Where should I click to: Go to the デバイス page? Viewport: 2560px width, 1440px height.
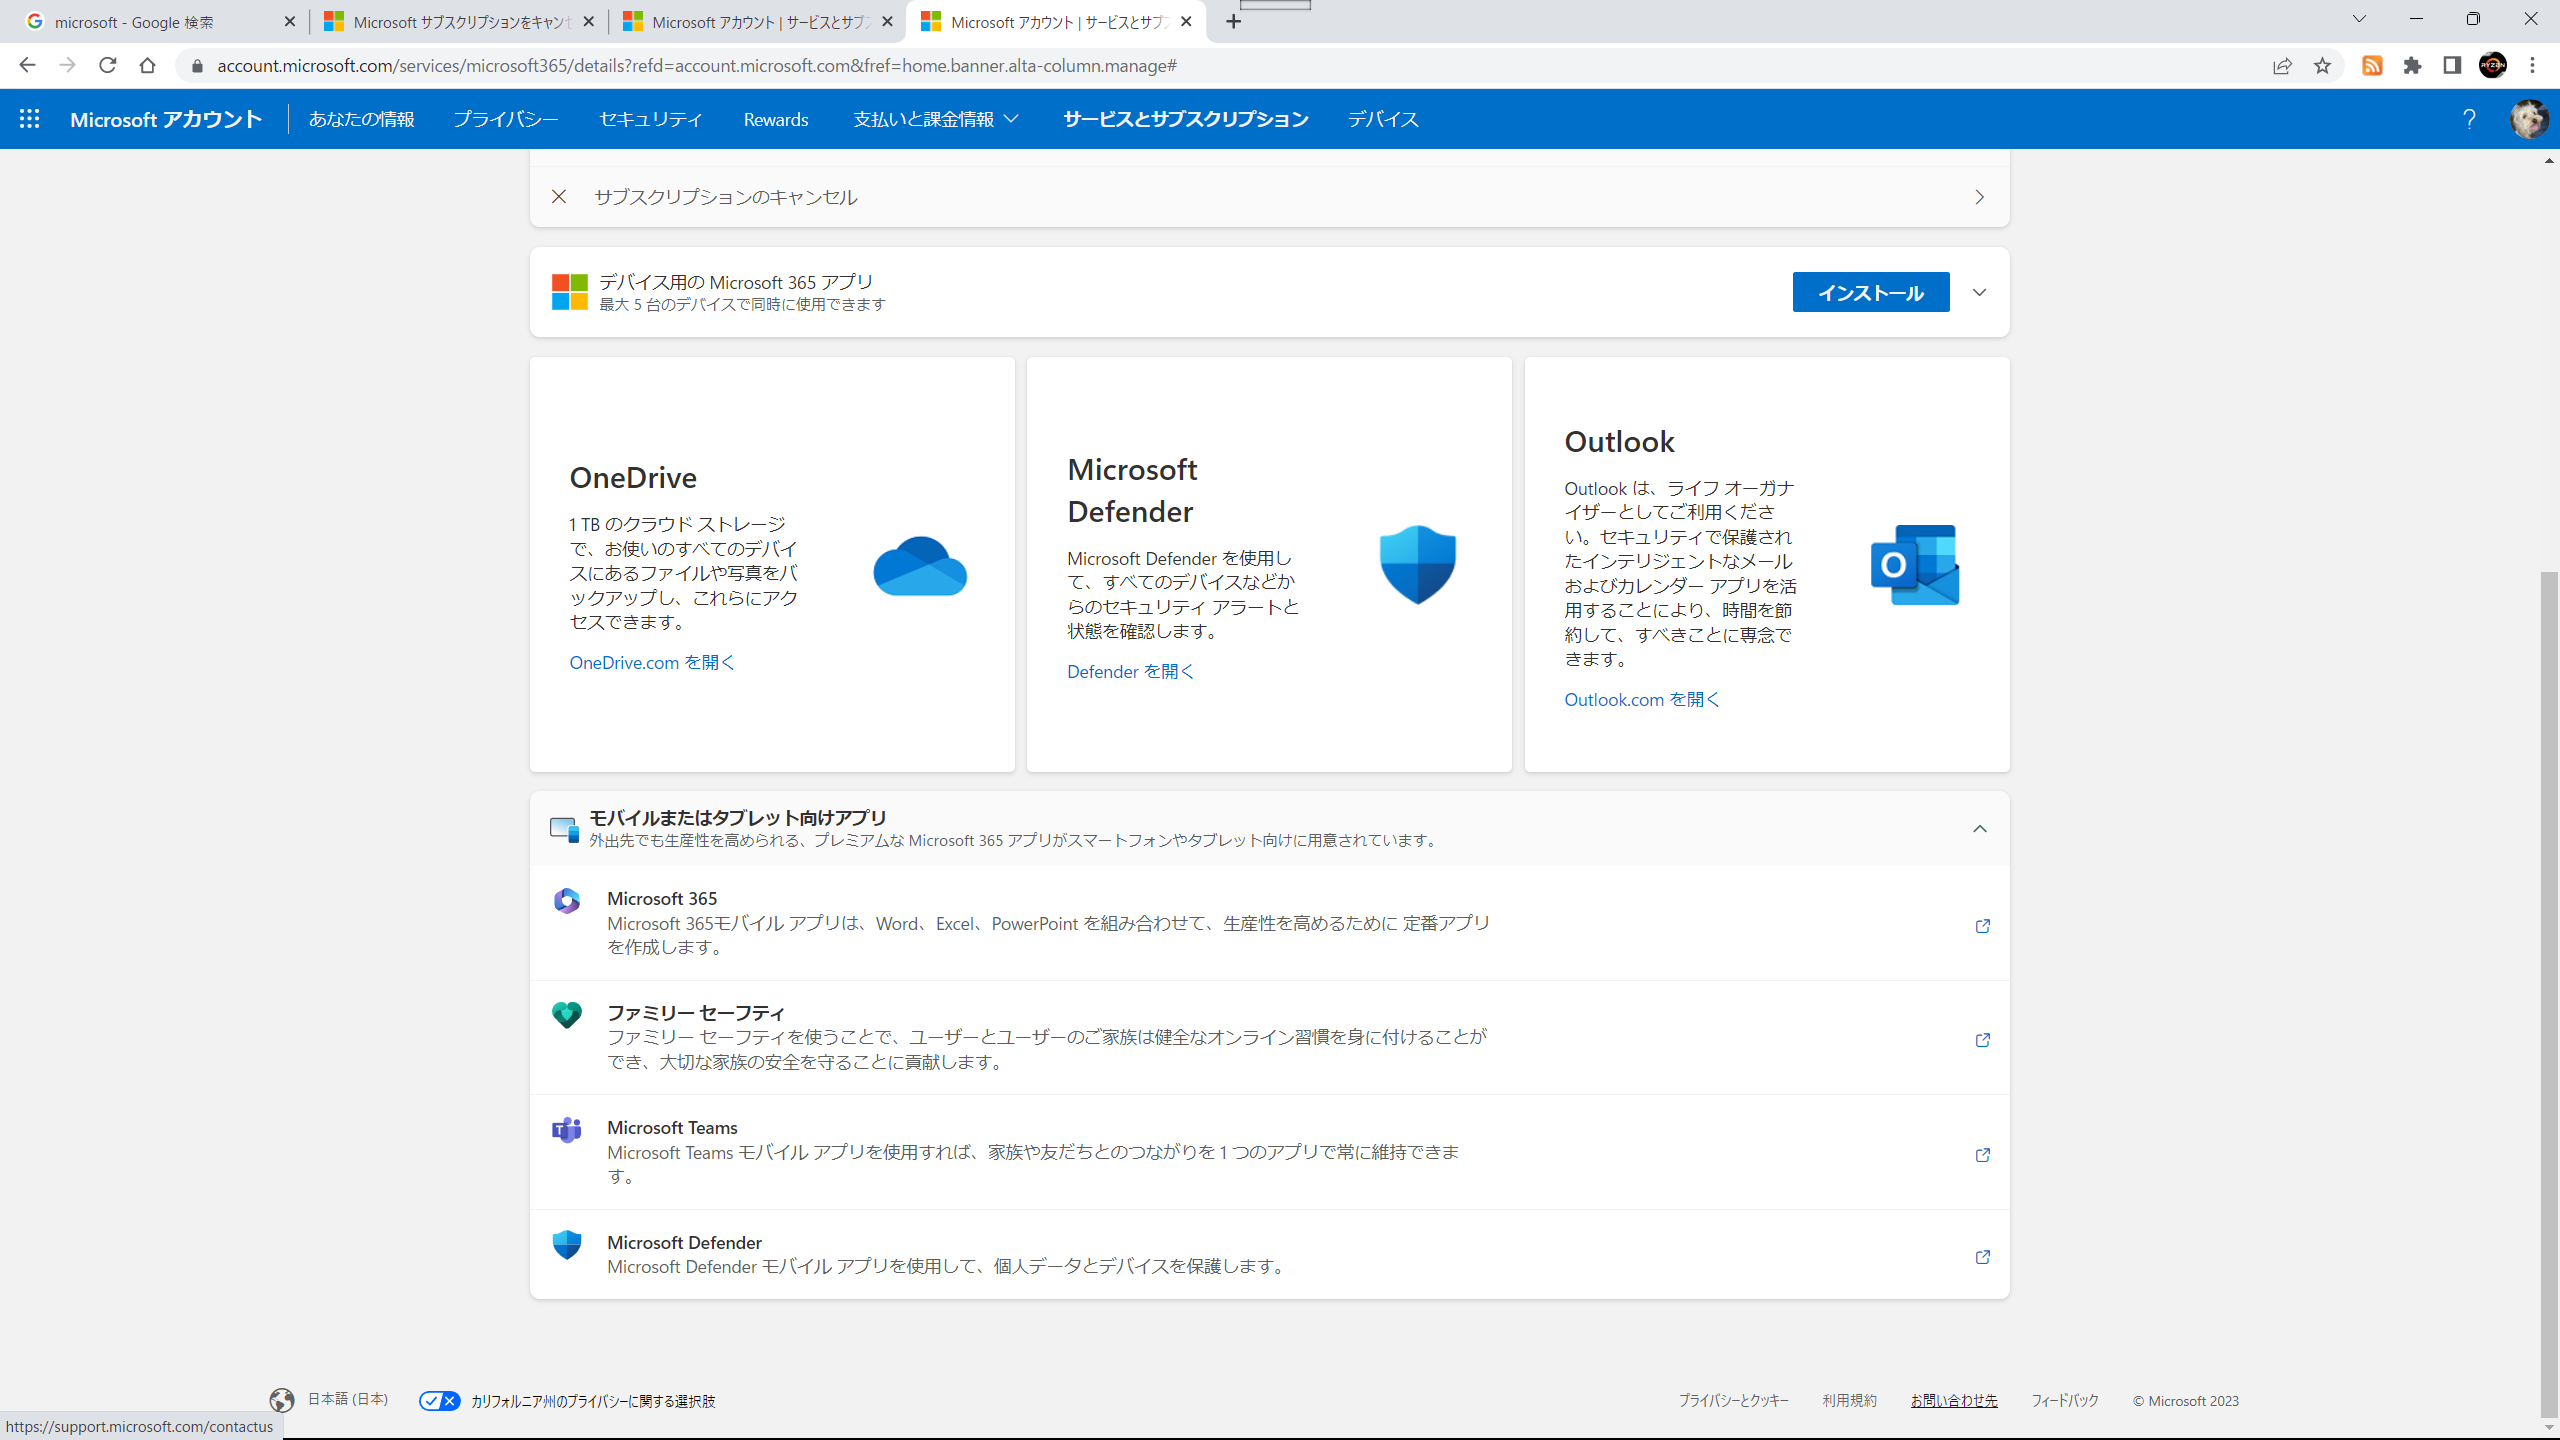pos(1383,119)
